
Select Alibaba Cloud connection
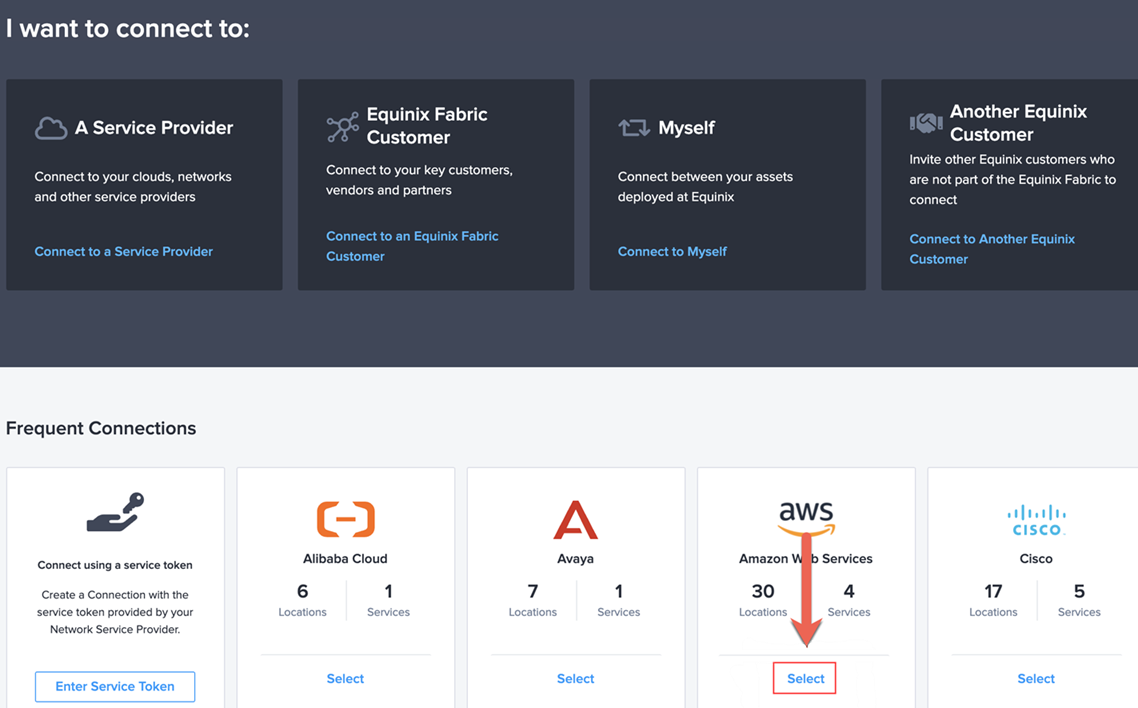pyautogui.click(x=345, y=678)
